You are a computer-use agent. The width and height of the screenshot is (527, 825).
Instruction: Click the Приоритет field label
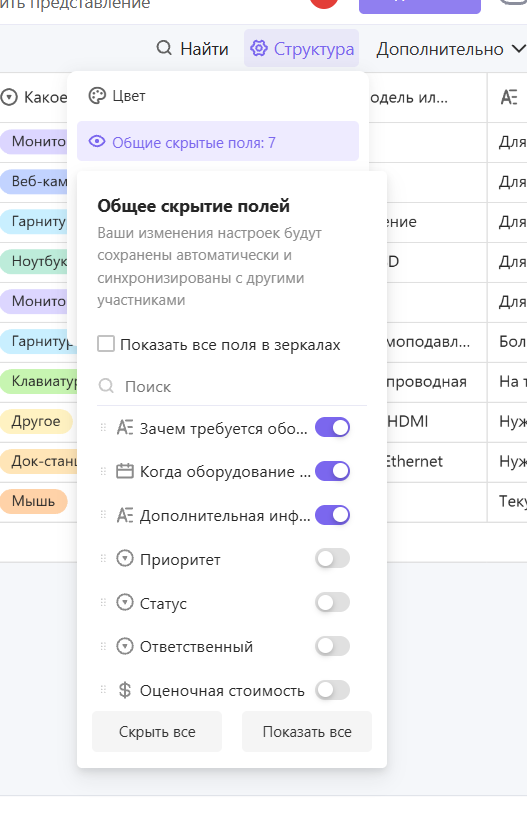180,559
